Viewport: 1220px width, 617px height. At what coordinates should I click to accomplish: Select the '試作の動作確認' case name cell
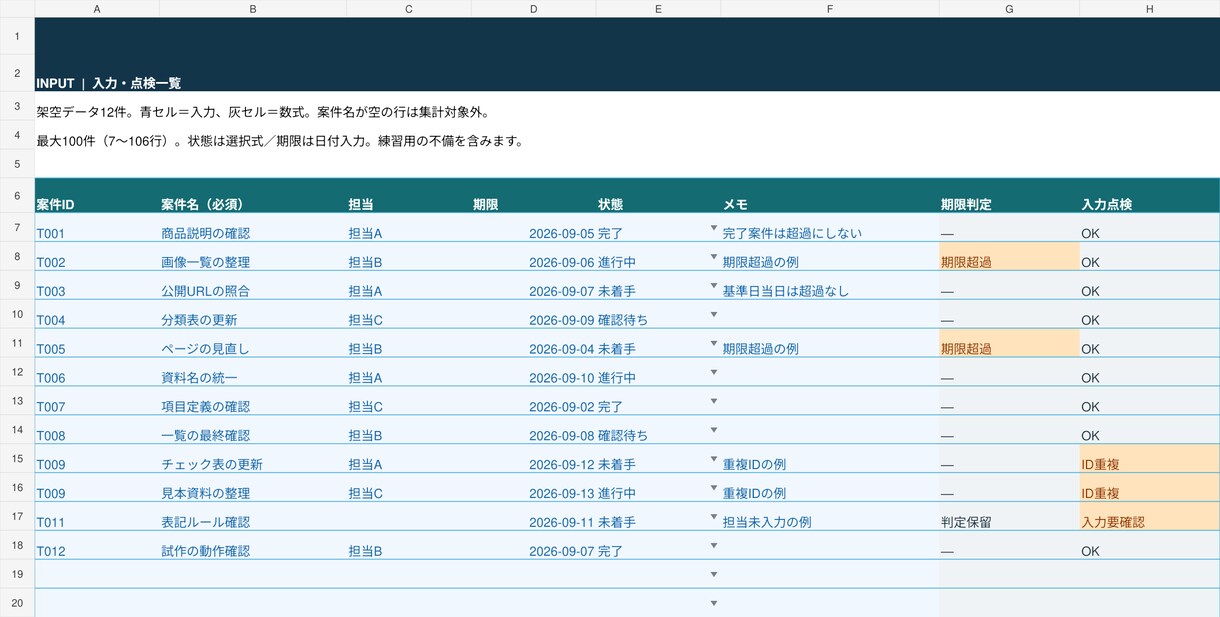pos(253,546)
